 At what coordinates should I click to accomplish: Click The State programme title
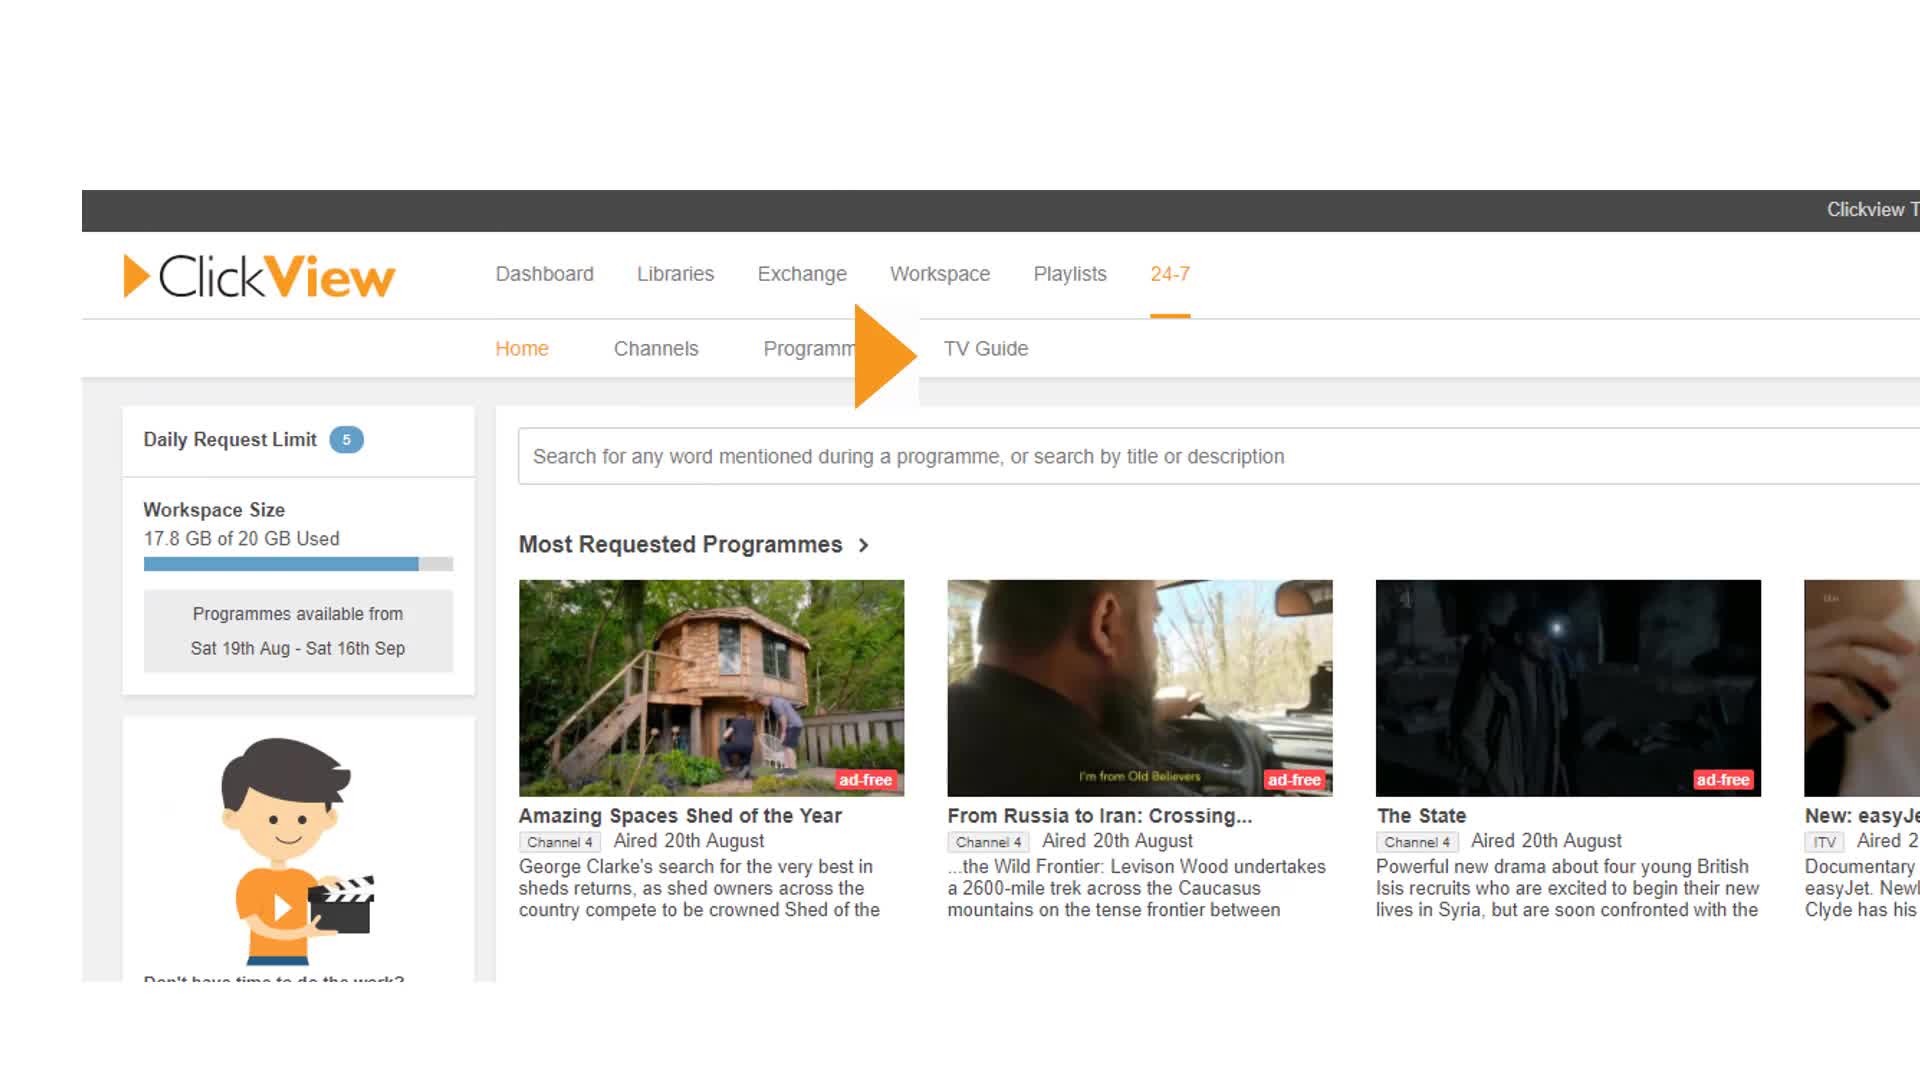pyautogui.click(x=1421, y=816)
